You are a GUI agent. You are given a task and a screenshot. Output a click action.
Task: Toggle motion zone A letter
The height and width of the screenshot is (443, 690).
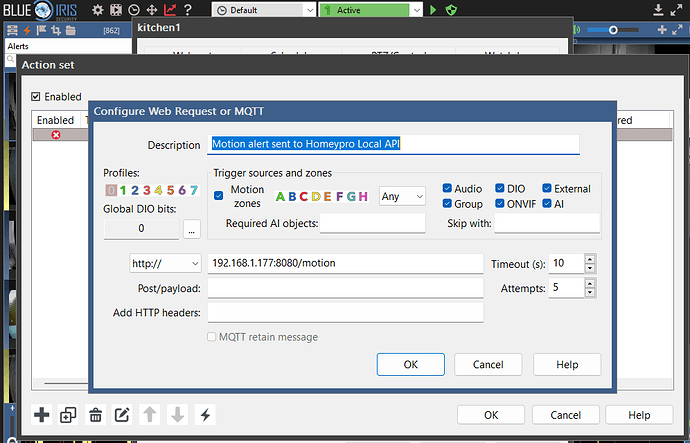click(x=280, y=196)
